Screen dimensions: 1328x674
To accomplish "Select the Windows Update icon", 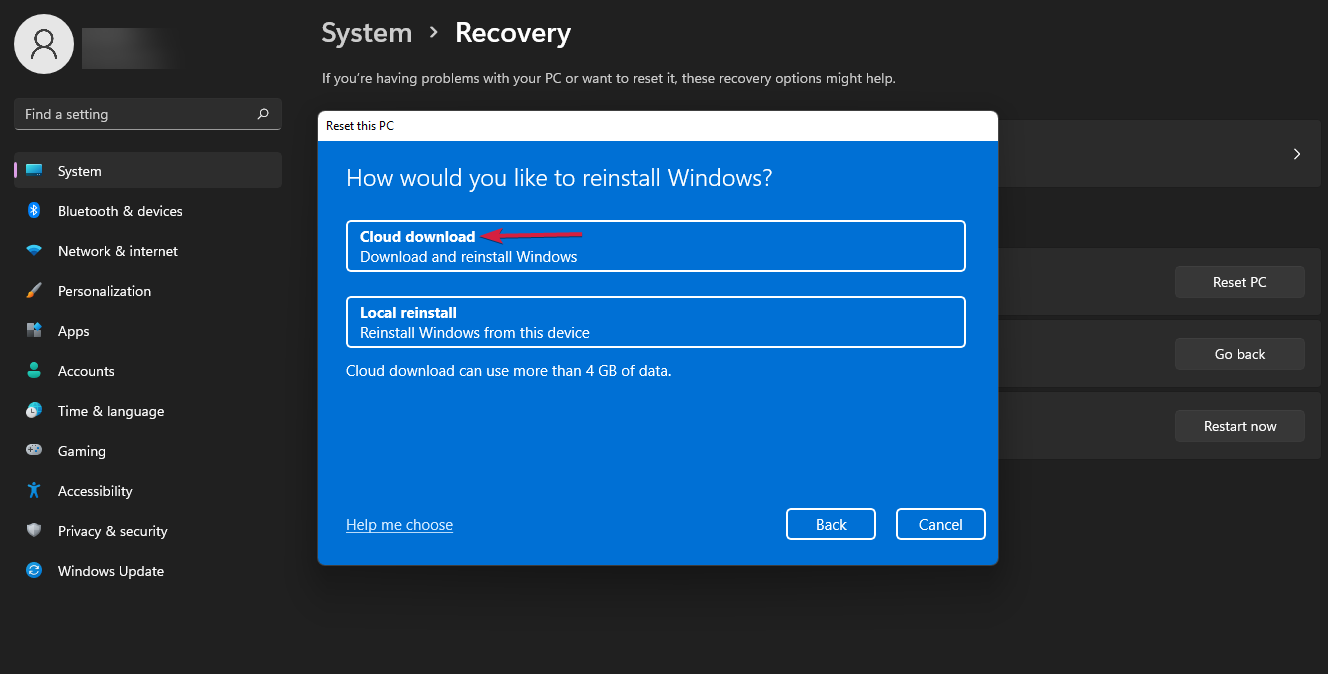I will (x=35, y=571).
